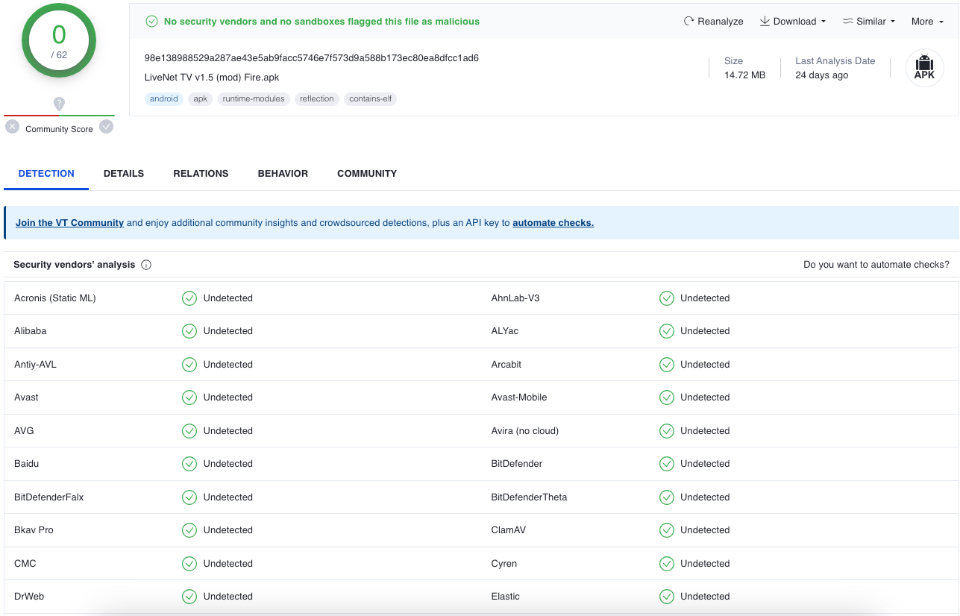
Task: Select the runtime-modules tag
Action: [253, 99]
